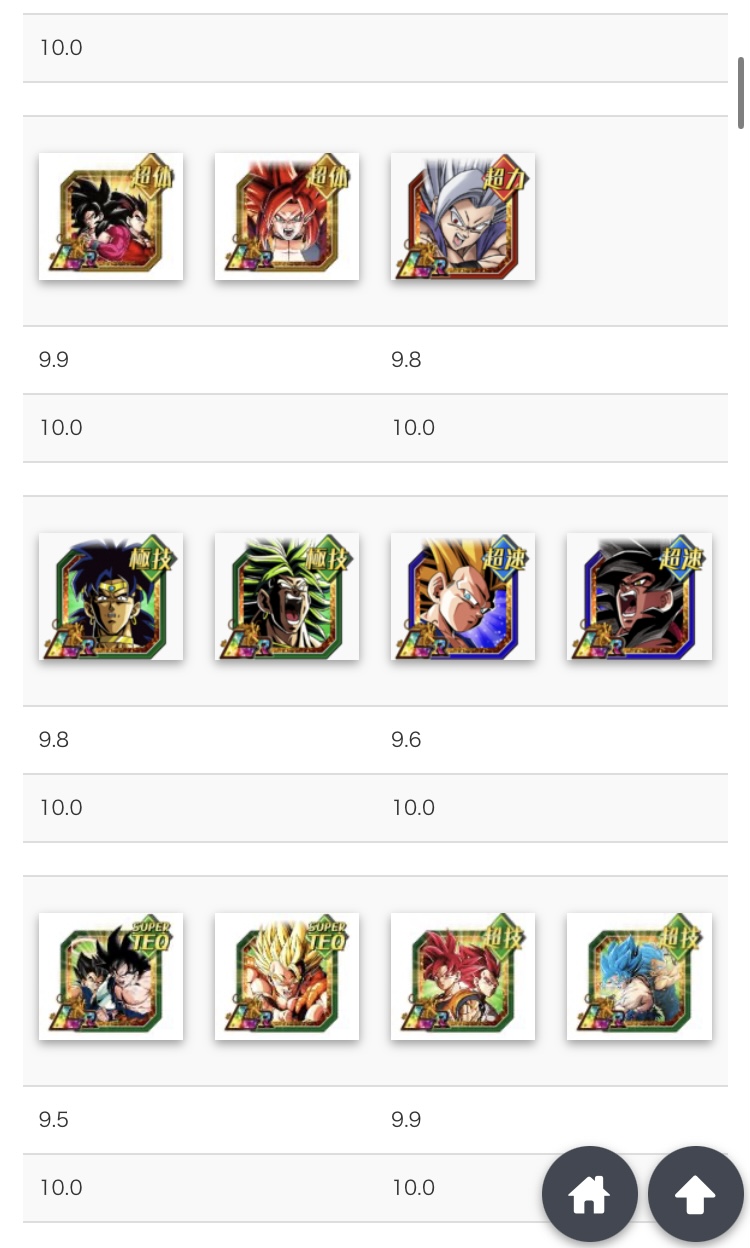Click the 10.0 value in the topmost row
The image size is (750, 1248).
pyautogui.click(x=61, y=48)
